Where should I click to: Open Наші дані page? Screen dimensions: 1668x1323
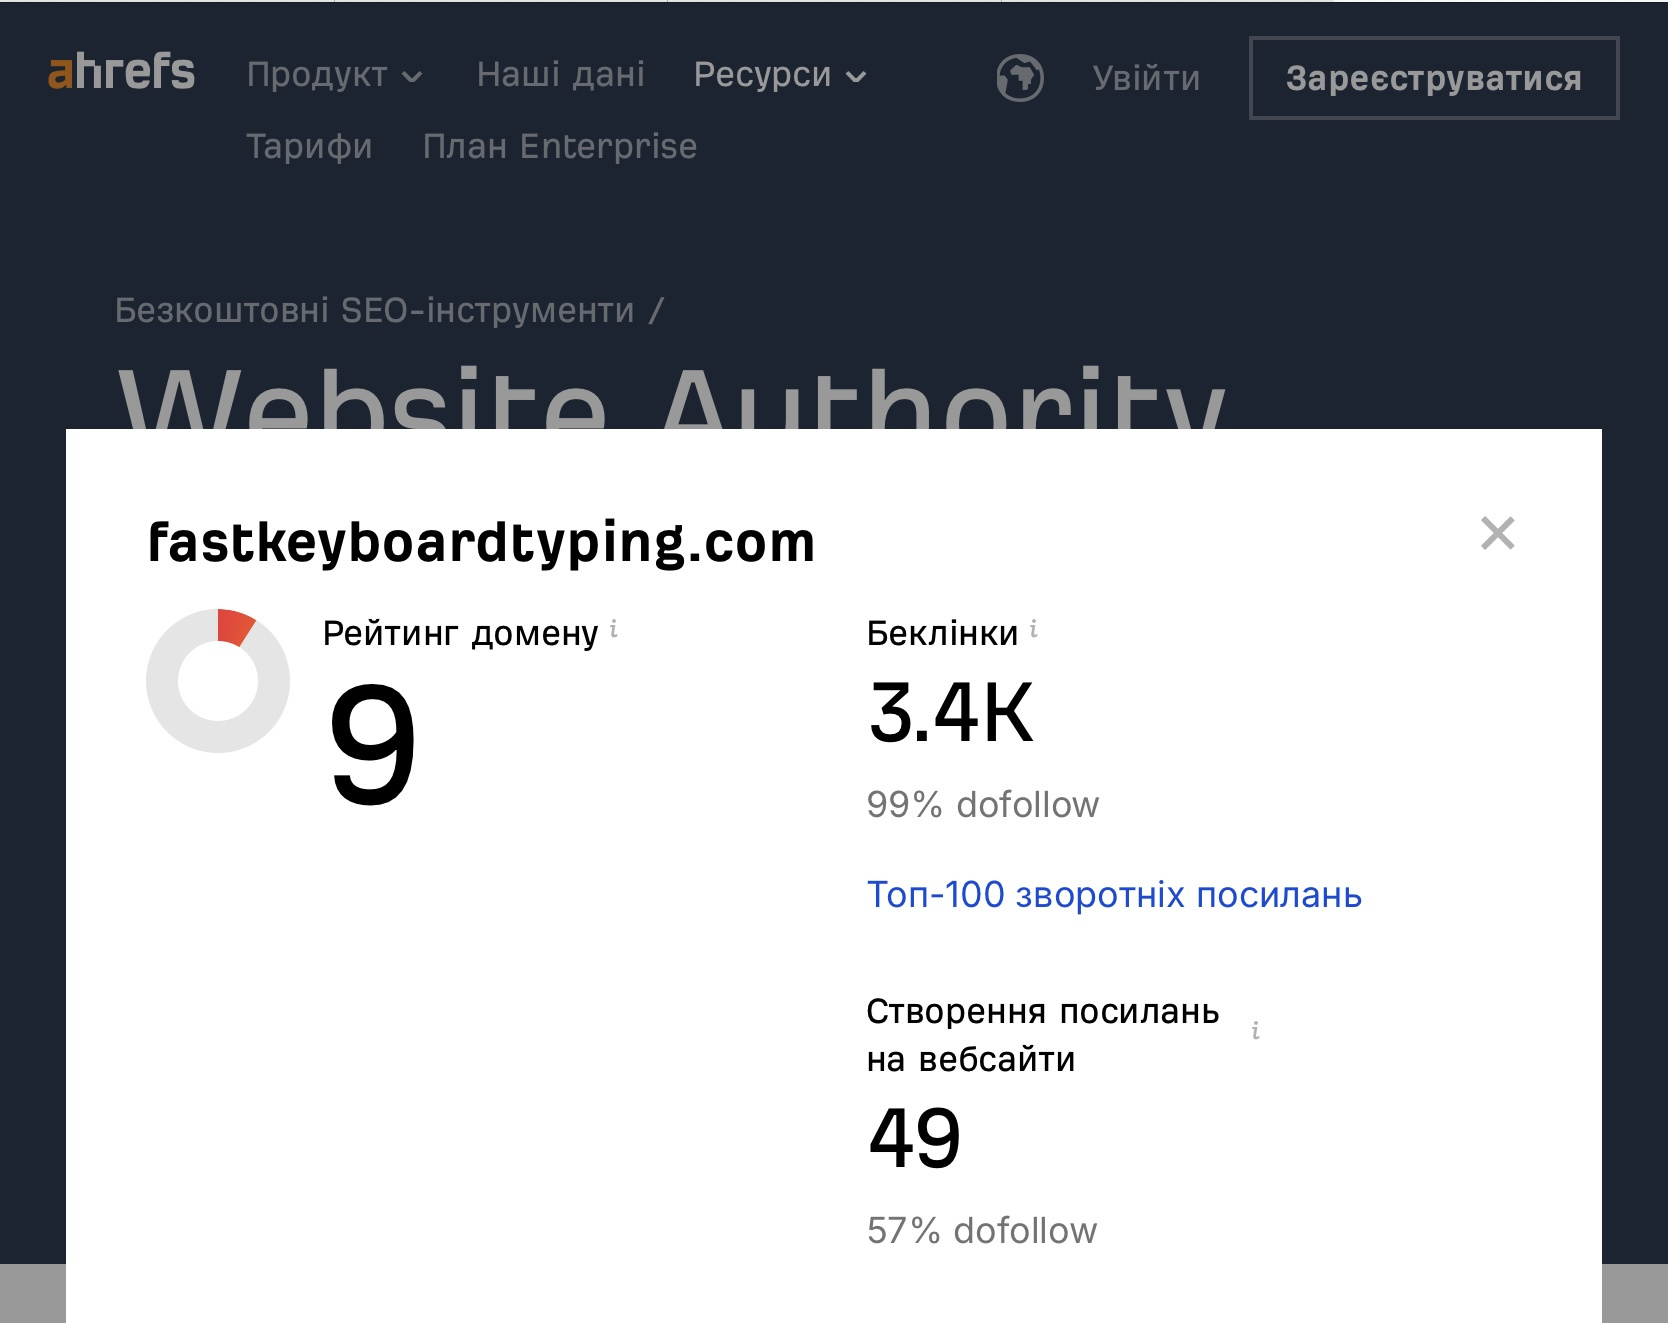point(561,74)
